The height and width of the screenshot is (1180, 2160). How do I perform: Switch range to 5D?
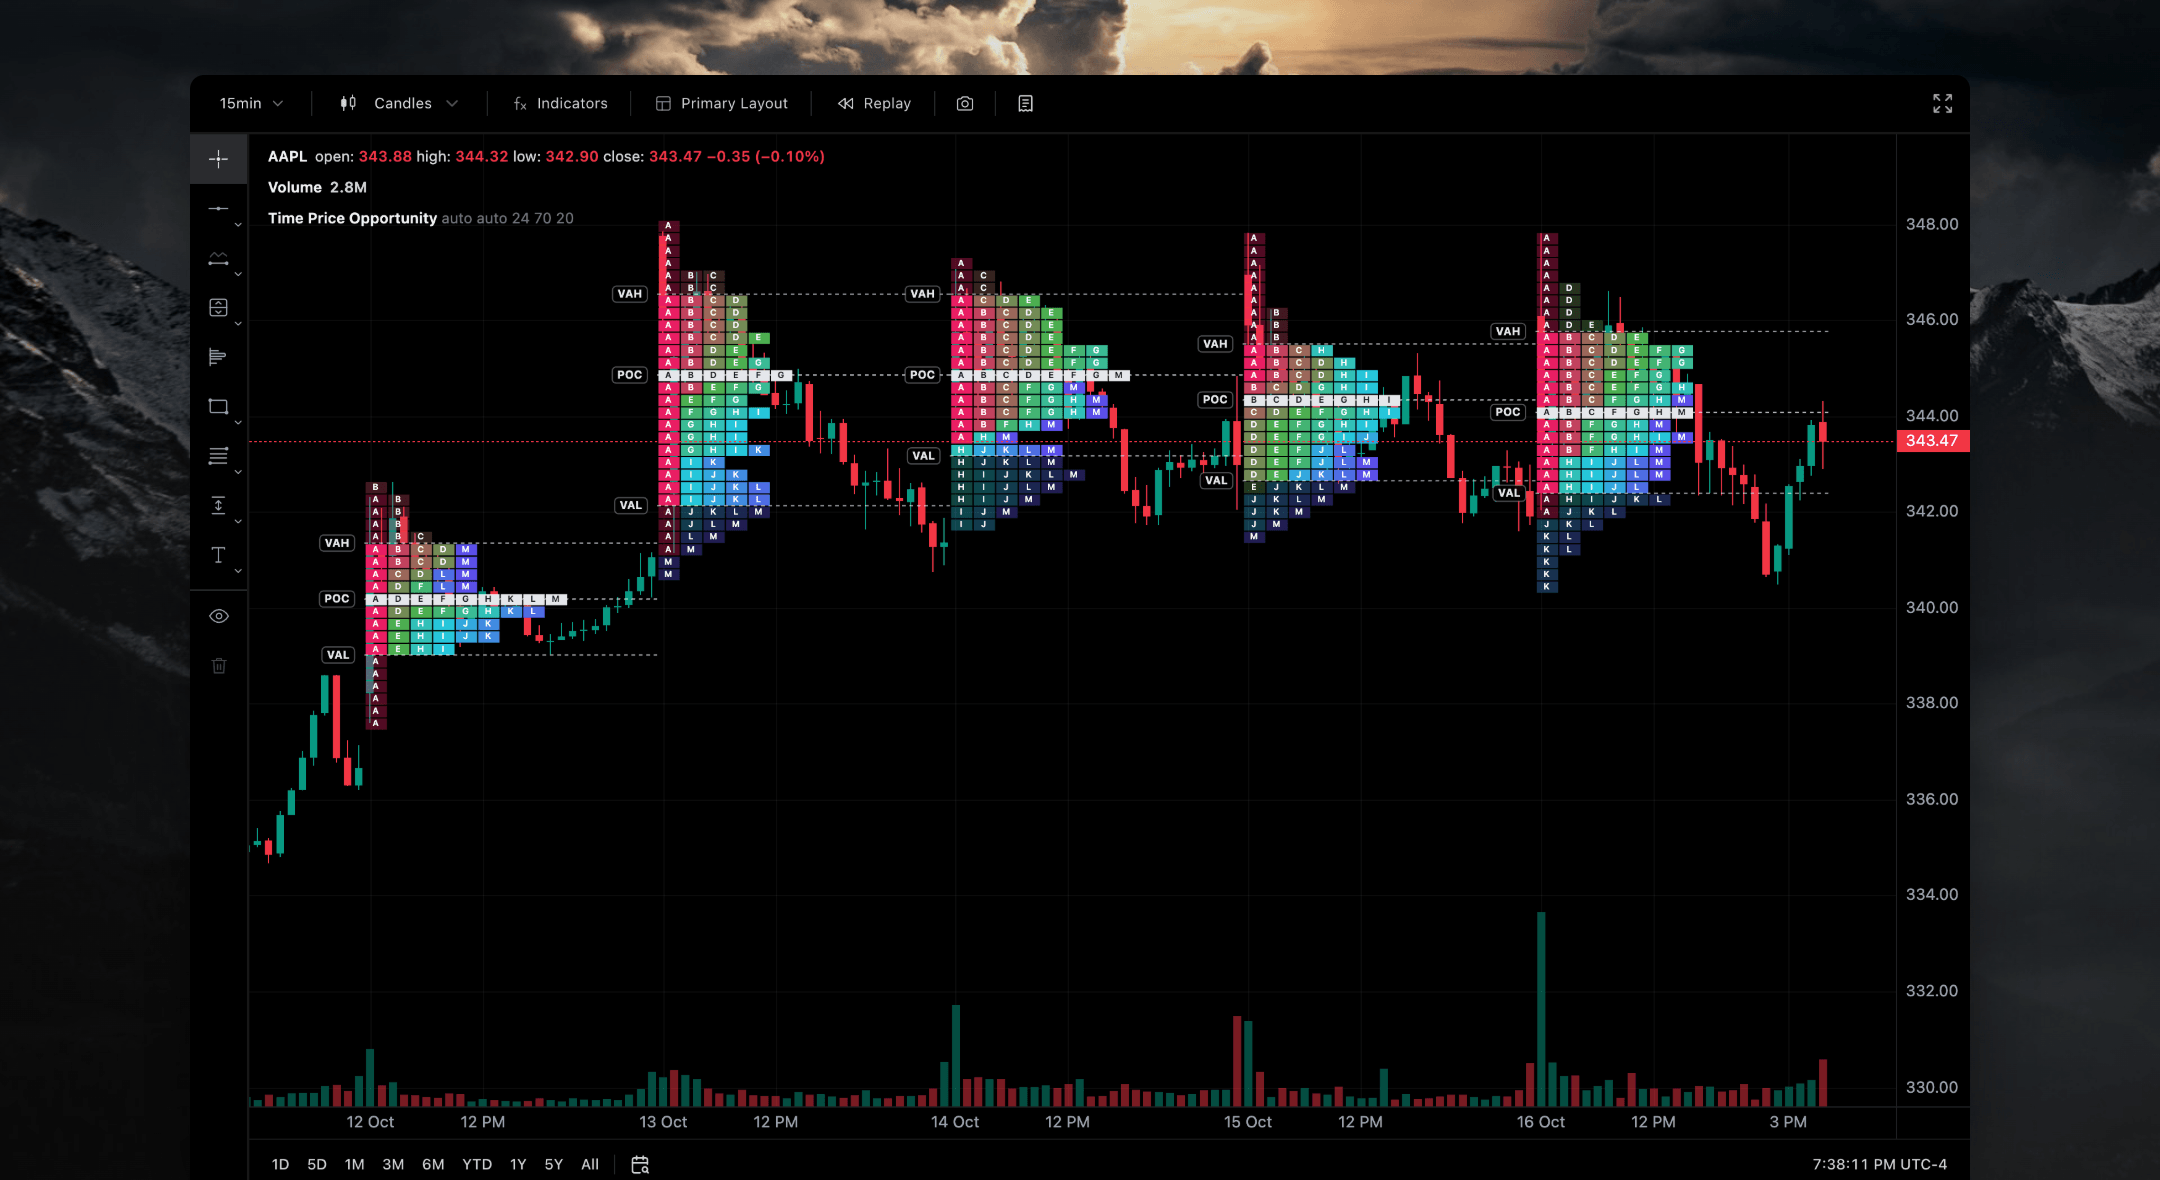pyautogui.click(x=317, y=1164)
